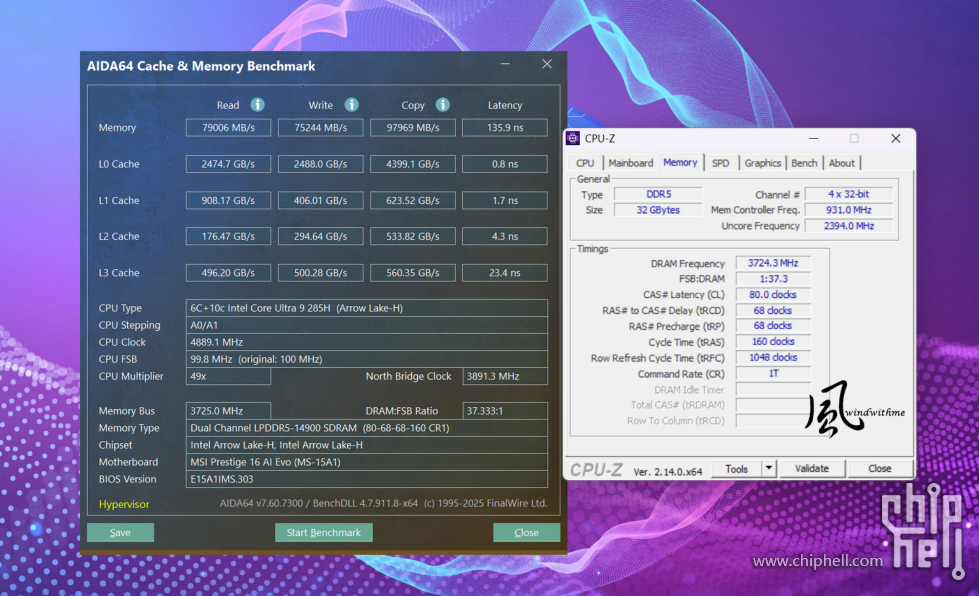
Task: Open the About tab in CPU-Z
Action: (x=842, y=163)
